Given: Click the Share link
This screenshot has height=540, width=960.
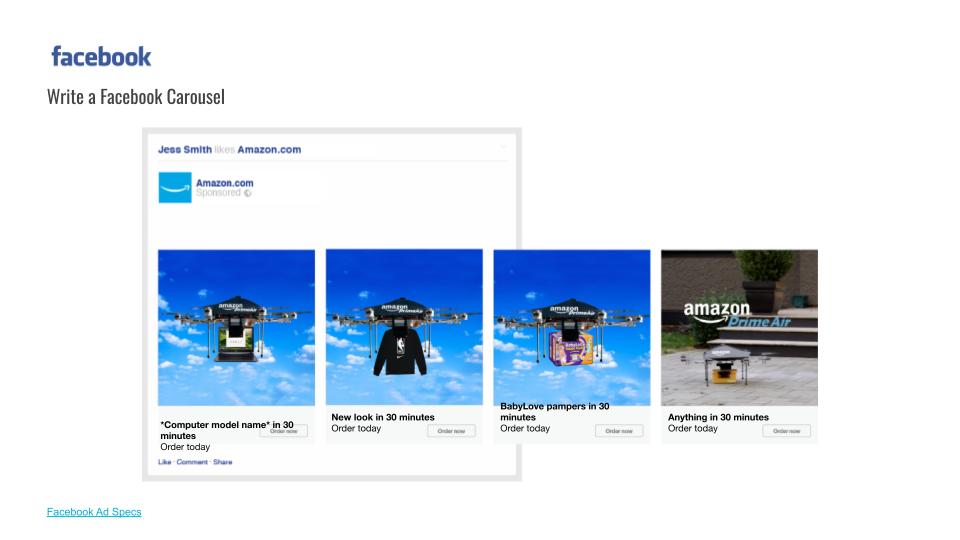Looking at the screenshot, I should pyautogui.click(x=223, y=462).
